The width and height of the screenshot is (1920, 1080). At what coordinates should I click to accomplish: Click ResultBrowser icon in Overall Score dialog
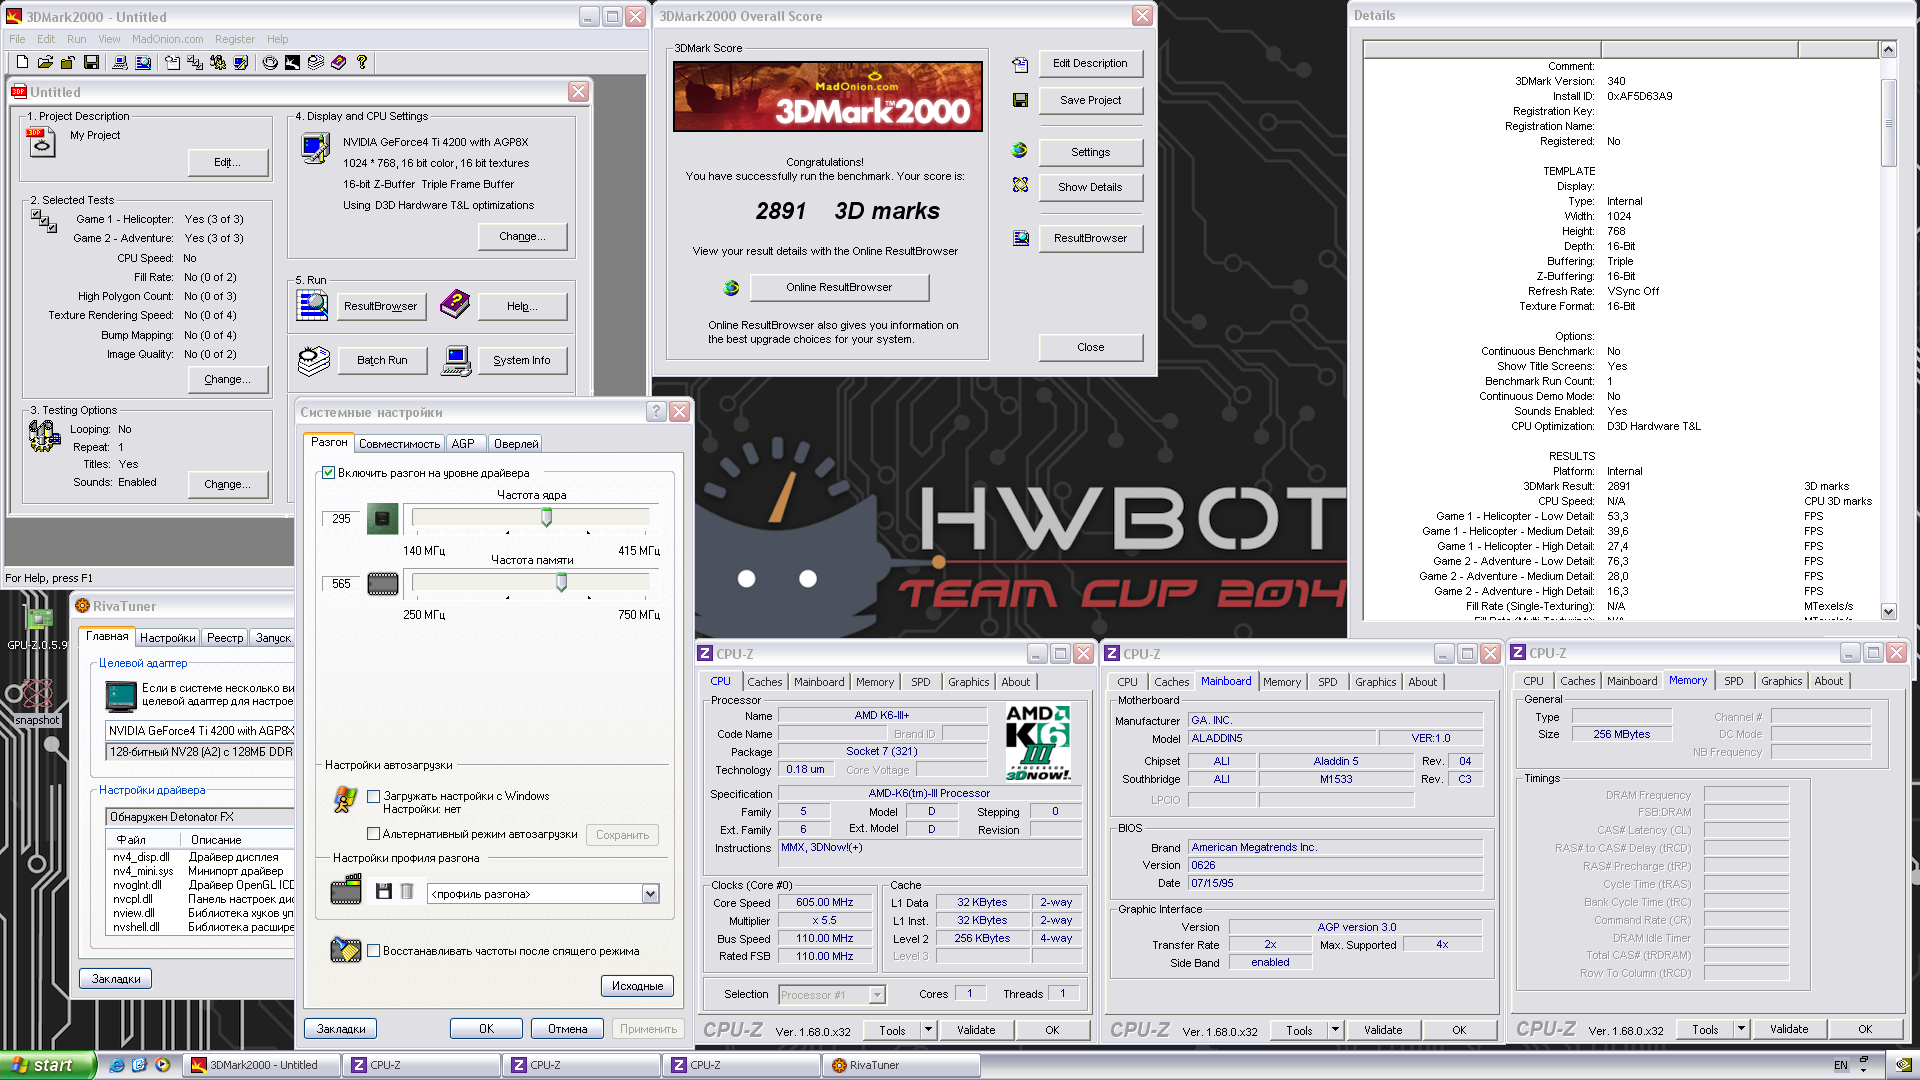pyautogui.click(x=1020, y=238)
